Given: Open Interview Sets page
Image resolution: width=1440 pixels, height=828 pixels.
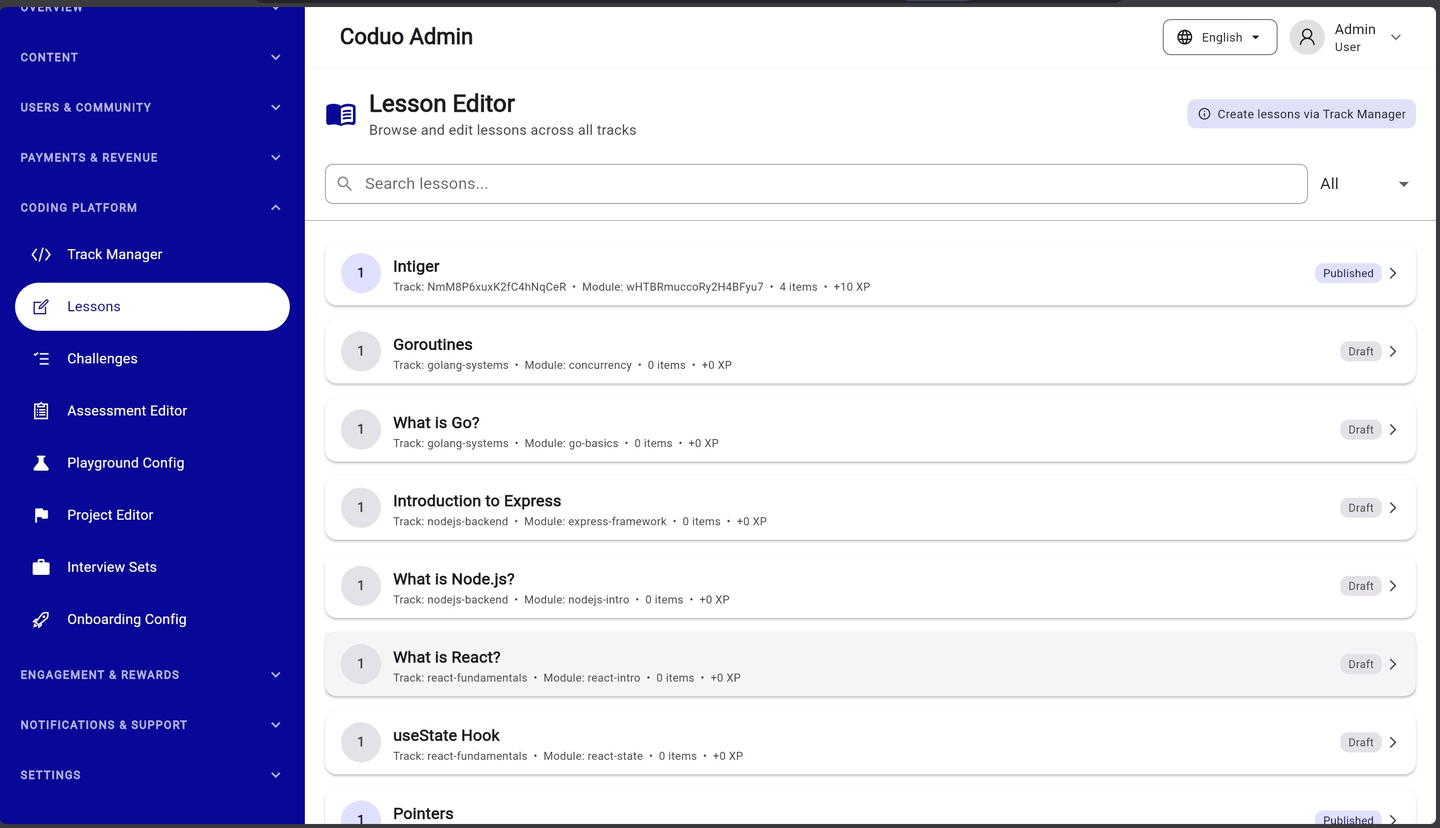Looking at the screenshot, I should [152, 567].
